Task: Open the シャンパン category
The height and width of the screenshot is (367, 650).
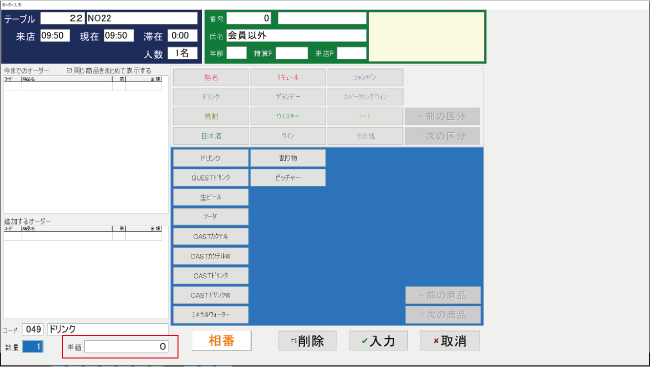Action: [x=365, y=78]
